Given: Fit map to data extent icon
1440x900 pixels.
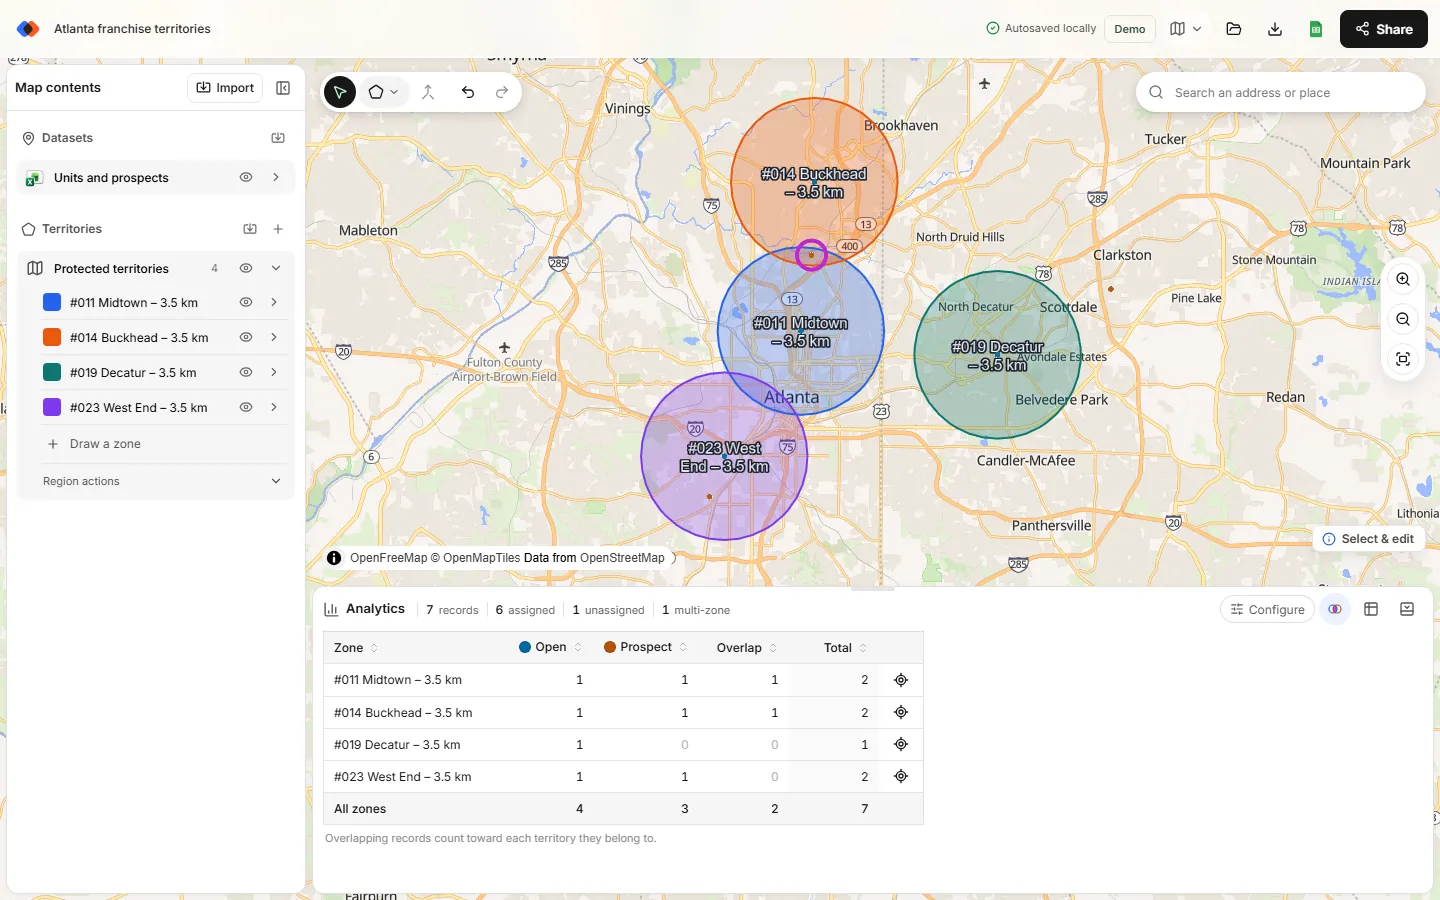Looking at the screenshot, I should click(x=1403, y=359).
